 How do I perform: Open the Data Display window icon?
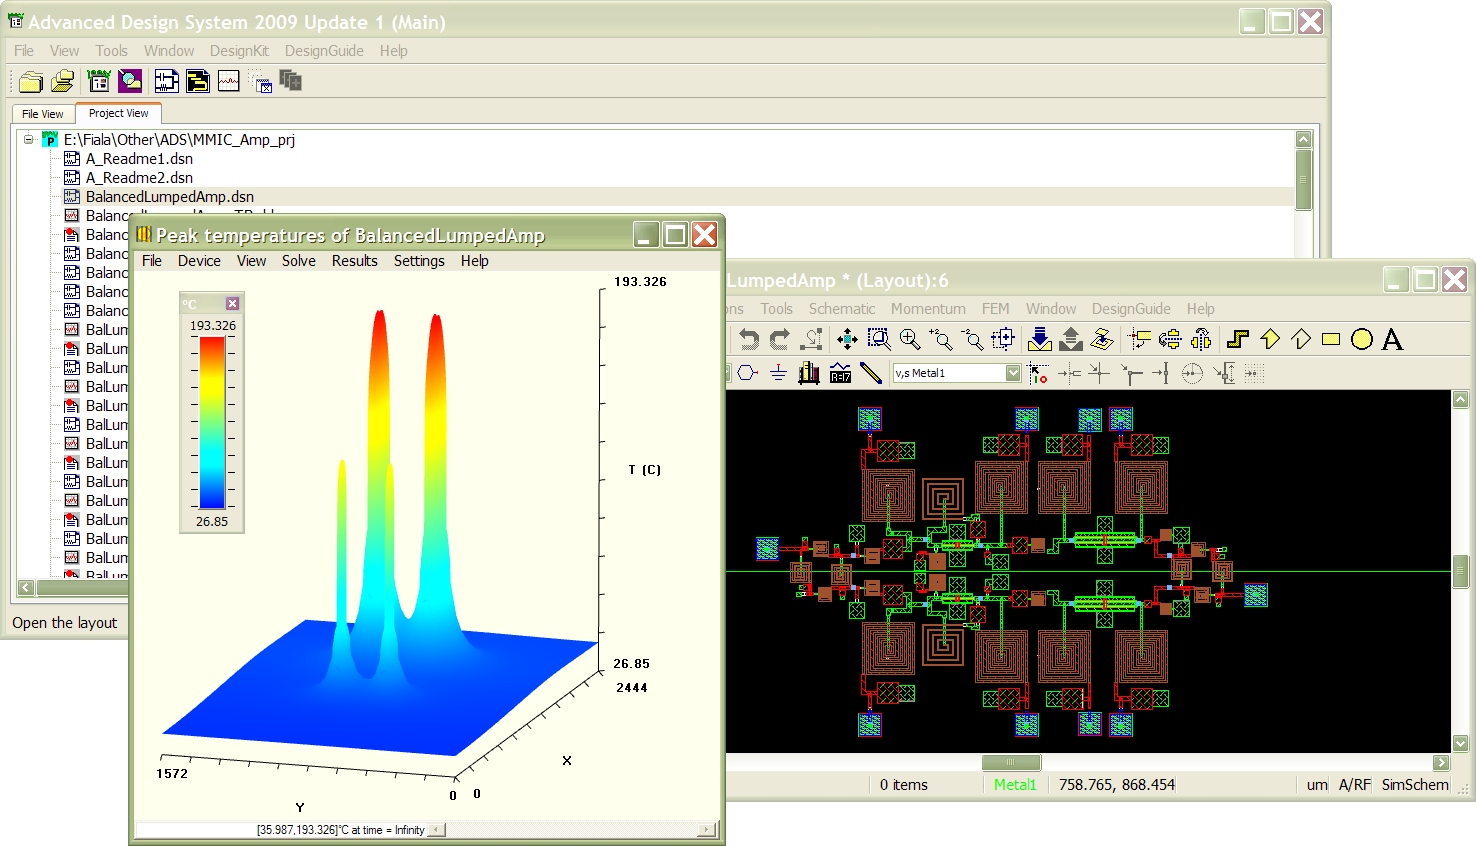[229, 81]
